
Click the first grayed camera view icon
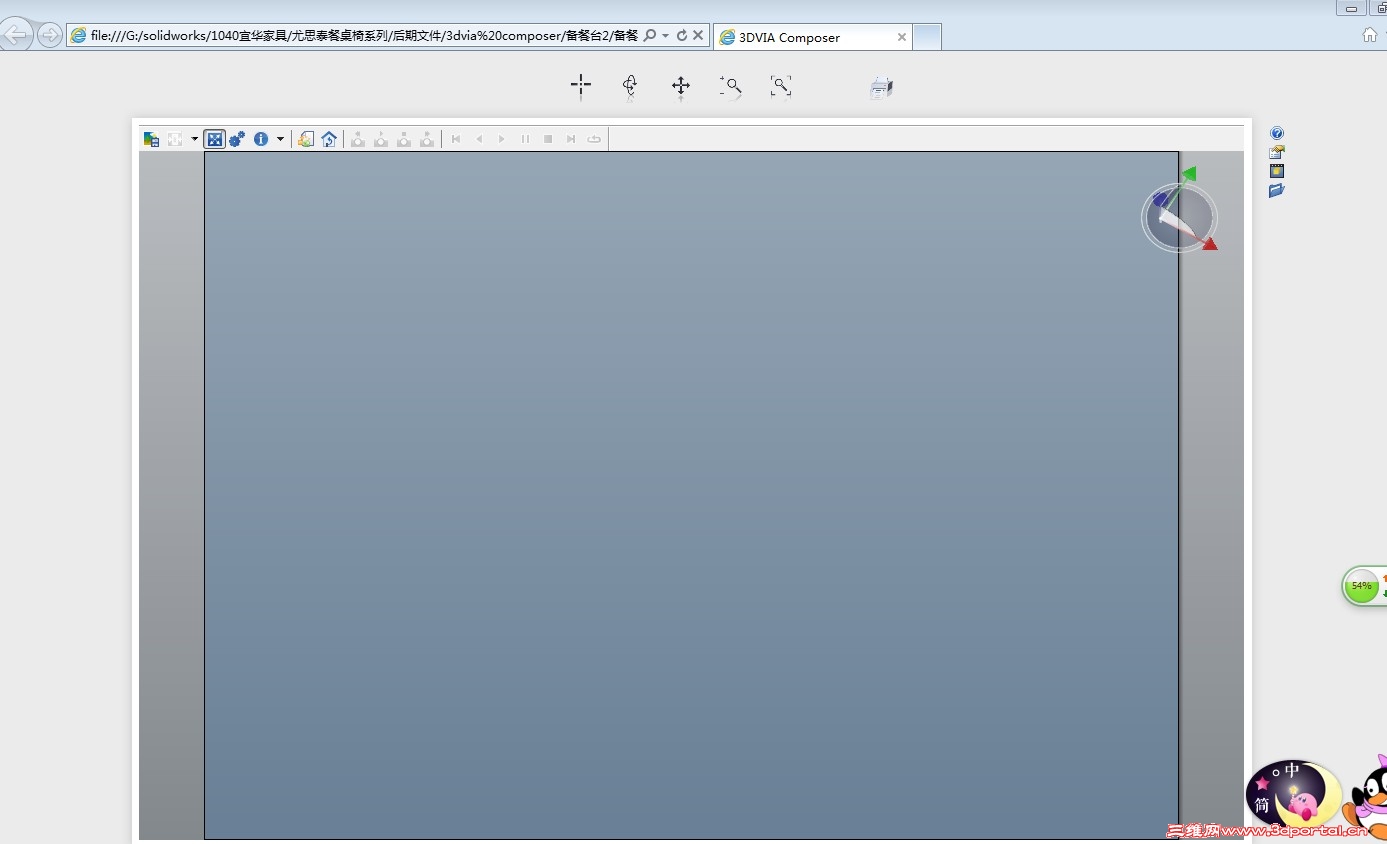[x=358, y=139]
